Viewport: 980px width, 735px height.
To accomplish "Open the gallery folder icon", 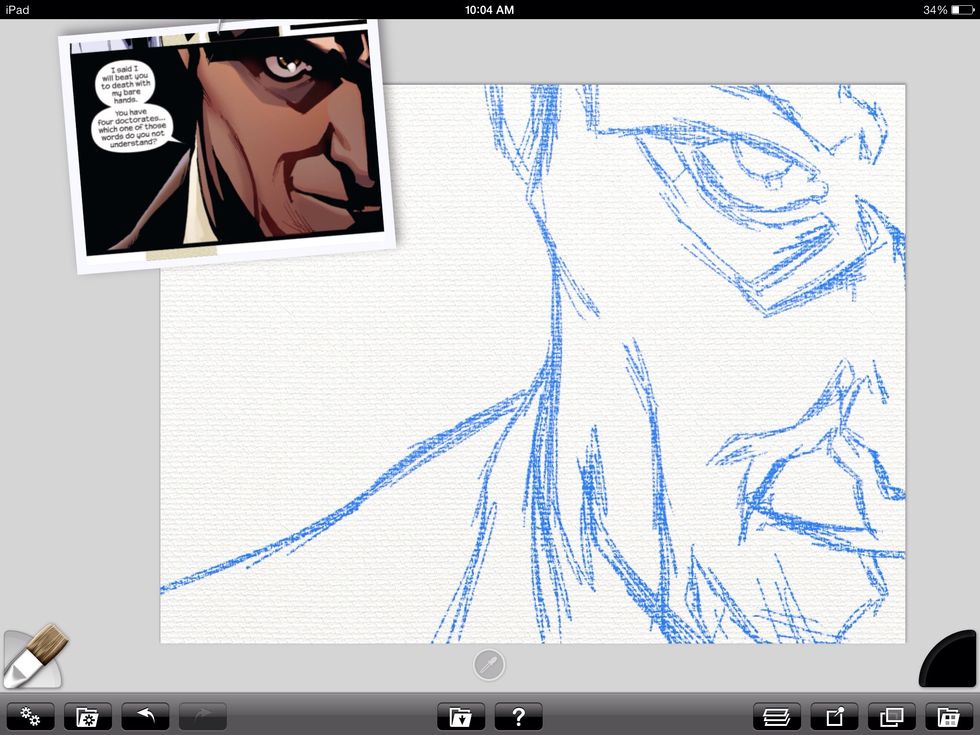I will coord(460,716).
